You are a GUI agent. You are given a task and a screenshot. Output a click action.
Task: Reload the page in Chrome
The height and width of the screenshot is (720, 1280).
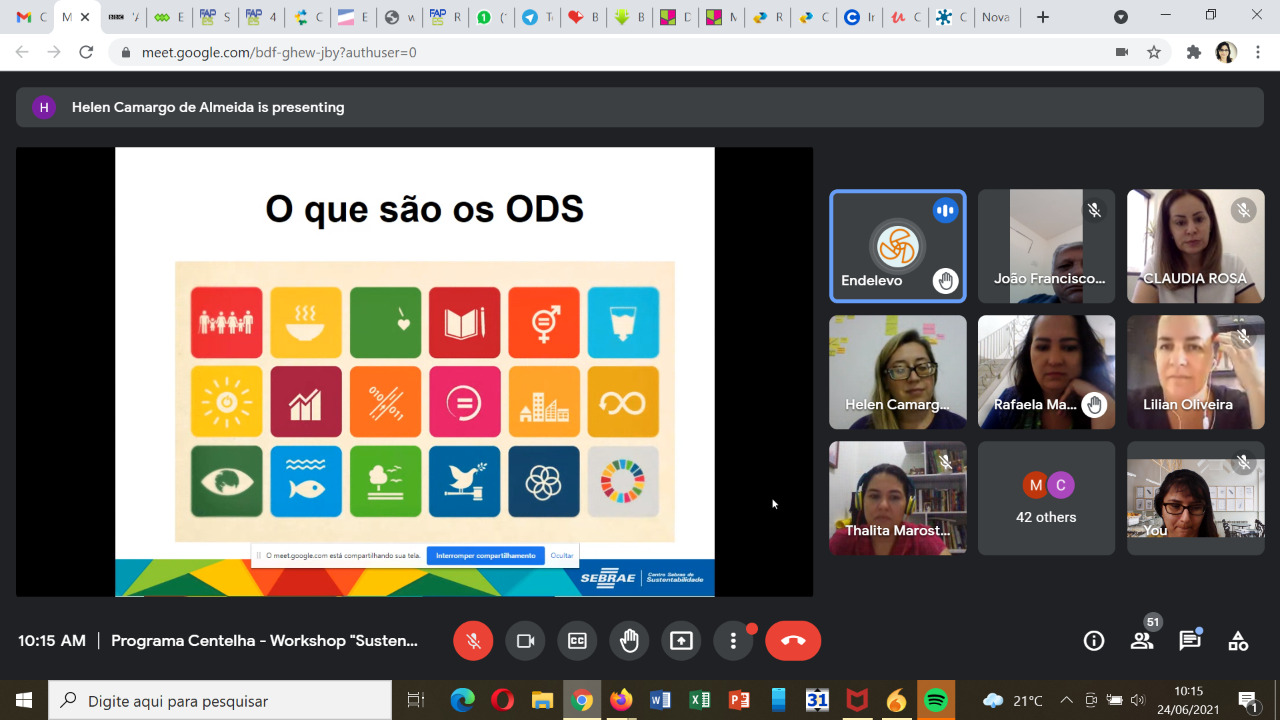(86, 52)
